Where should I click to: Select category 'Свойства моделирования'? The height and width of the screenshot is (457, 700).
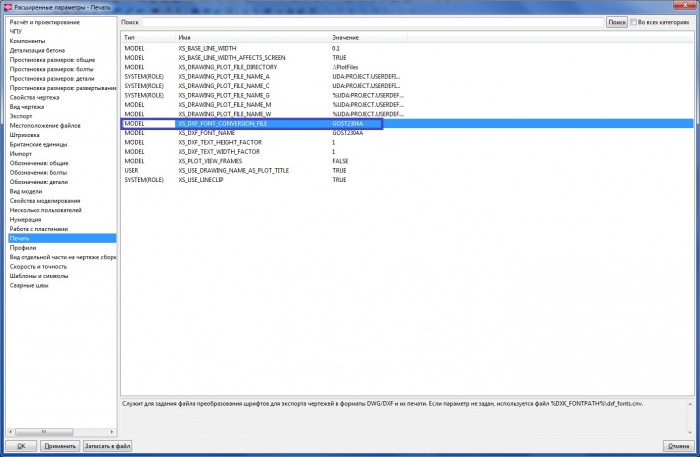[45, 200]
